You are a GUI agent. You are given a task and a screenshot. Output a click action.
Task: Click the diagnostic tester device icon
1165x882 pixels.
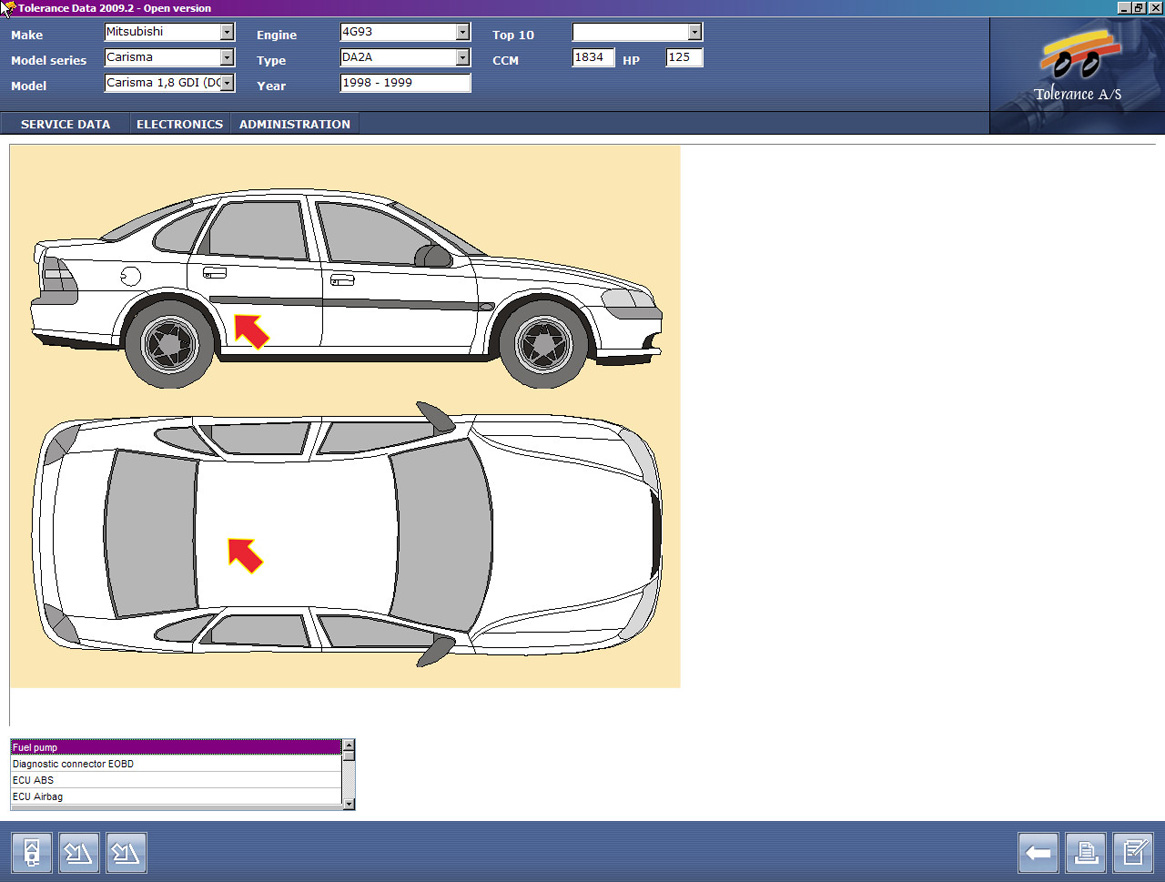point(32,853)
